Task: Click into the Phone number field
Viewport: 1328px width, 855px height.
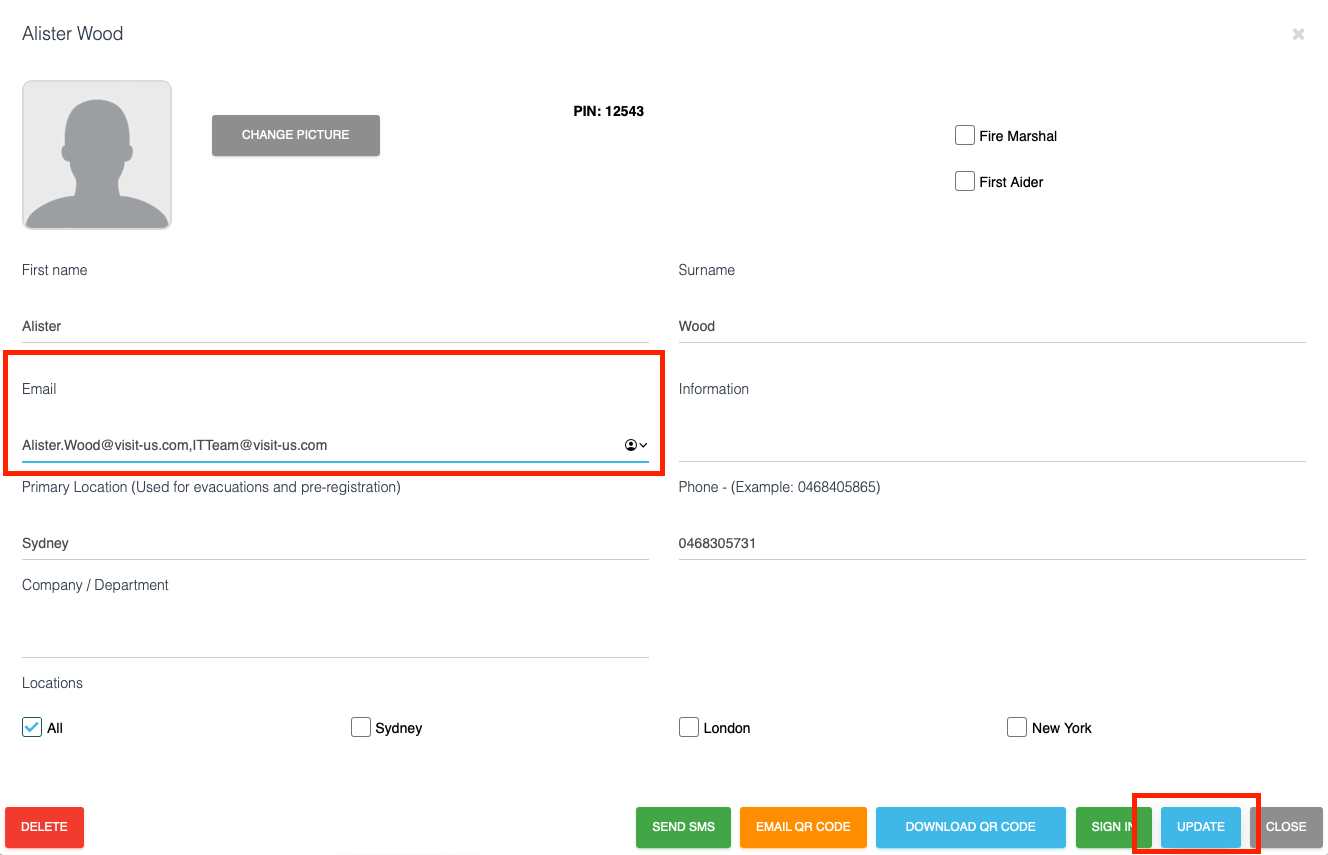Action: click(992, 543)
